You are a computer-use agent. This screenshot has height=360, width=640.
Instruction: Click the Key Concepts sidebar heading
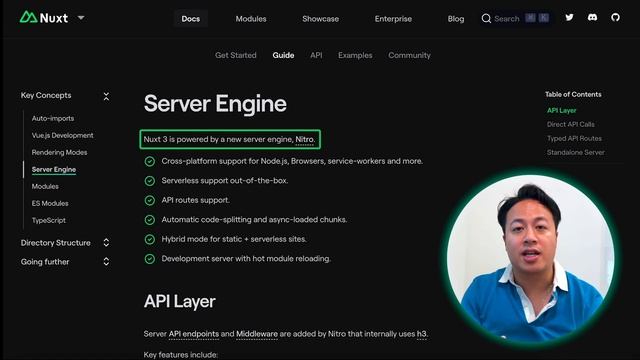(x=46, y=96)
